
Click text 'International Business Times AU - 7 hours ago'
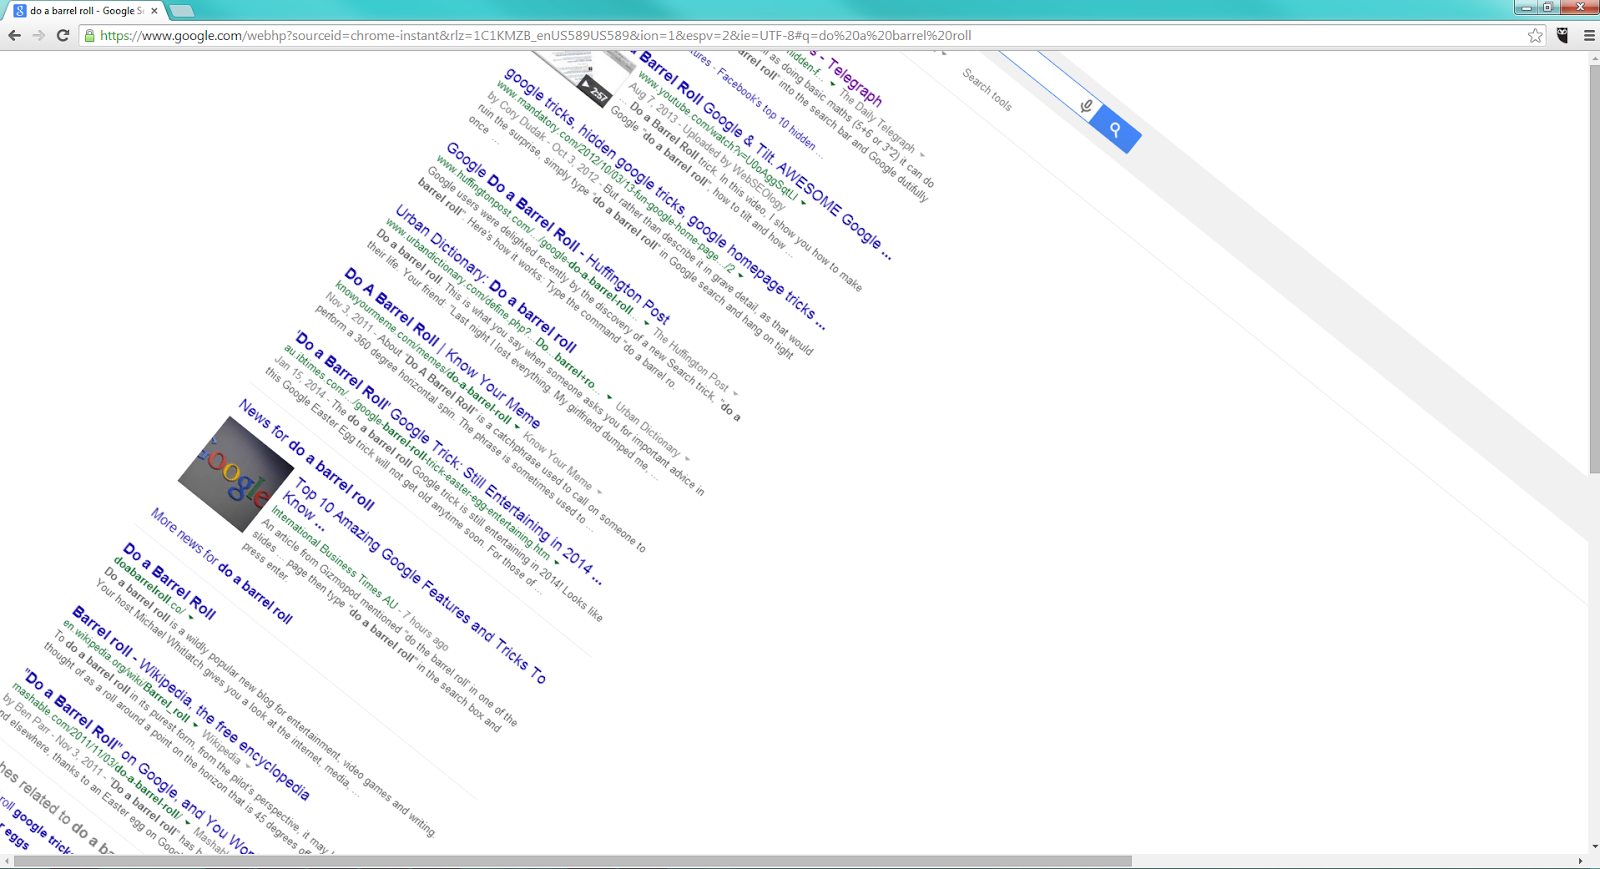click(360, 578)
